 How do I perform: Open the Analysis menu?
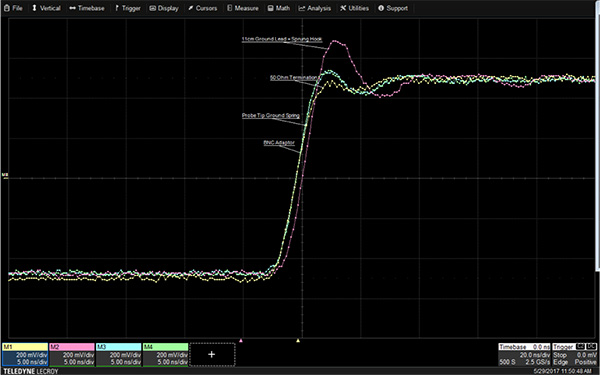tap(315, 8)
